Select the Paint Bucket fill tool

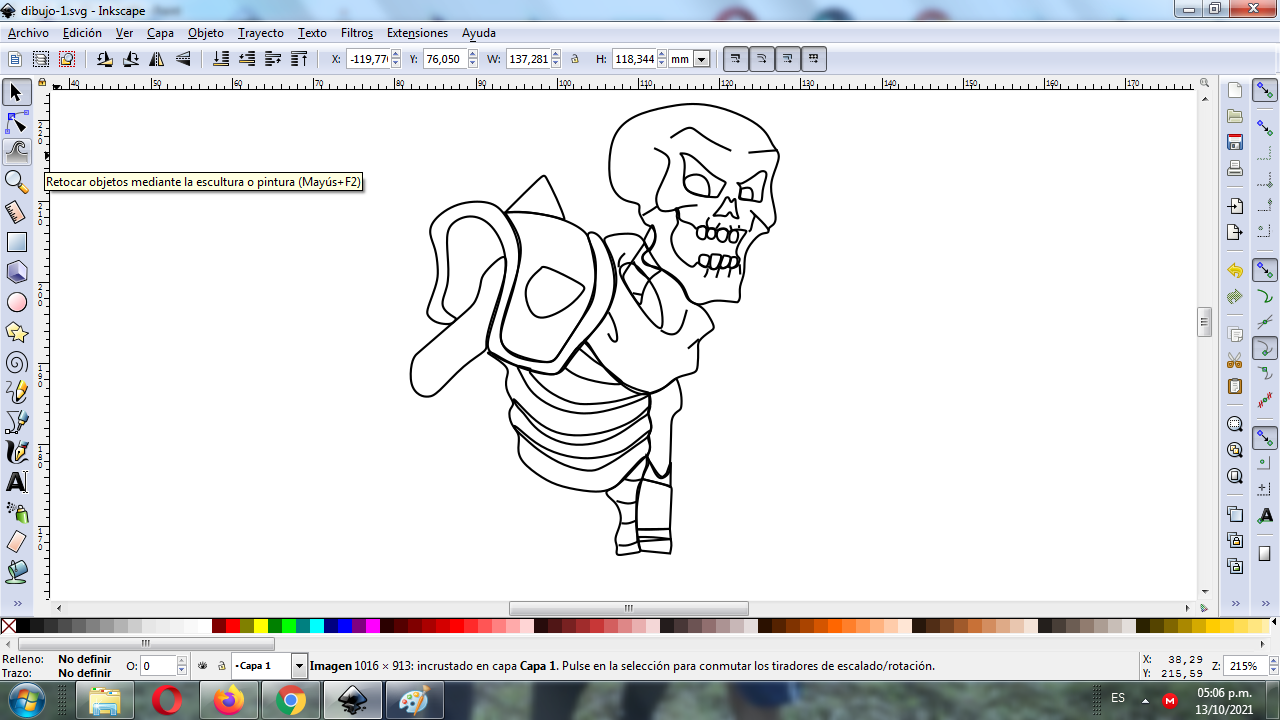[x=16, y=572]
